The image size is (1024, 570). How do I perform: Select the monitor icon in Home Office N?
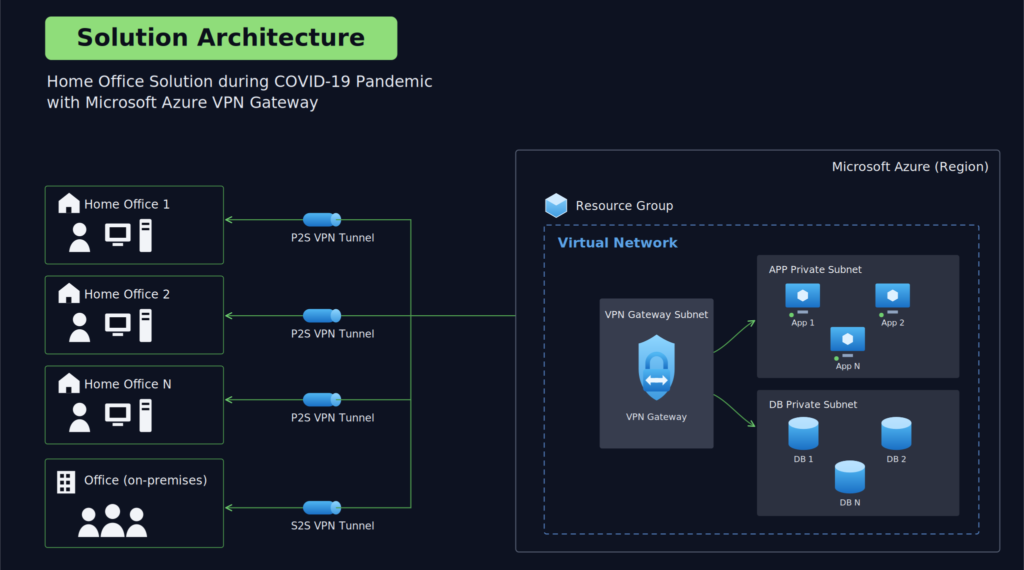[x=118, y=415]
